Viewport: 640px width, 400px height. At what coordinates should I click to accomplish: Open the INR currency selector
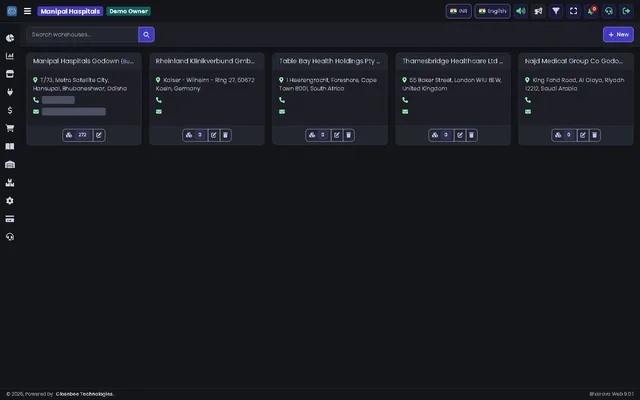click(x=458, y=11)
